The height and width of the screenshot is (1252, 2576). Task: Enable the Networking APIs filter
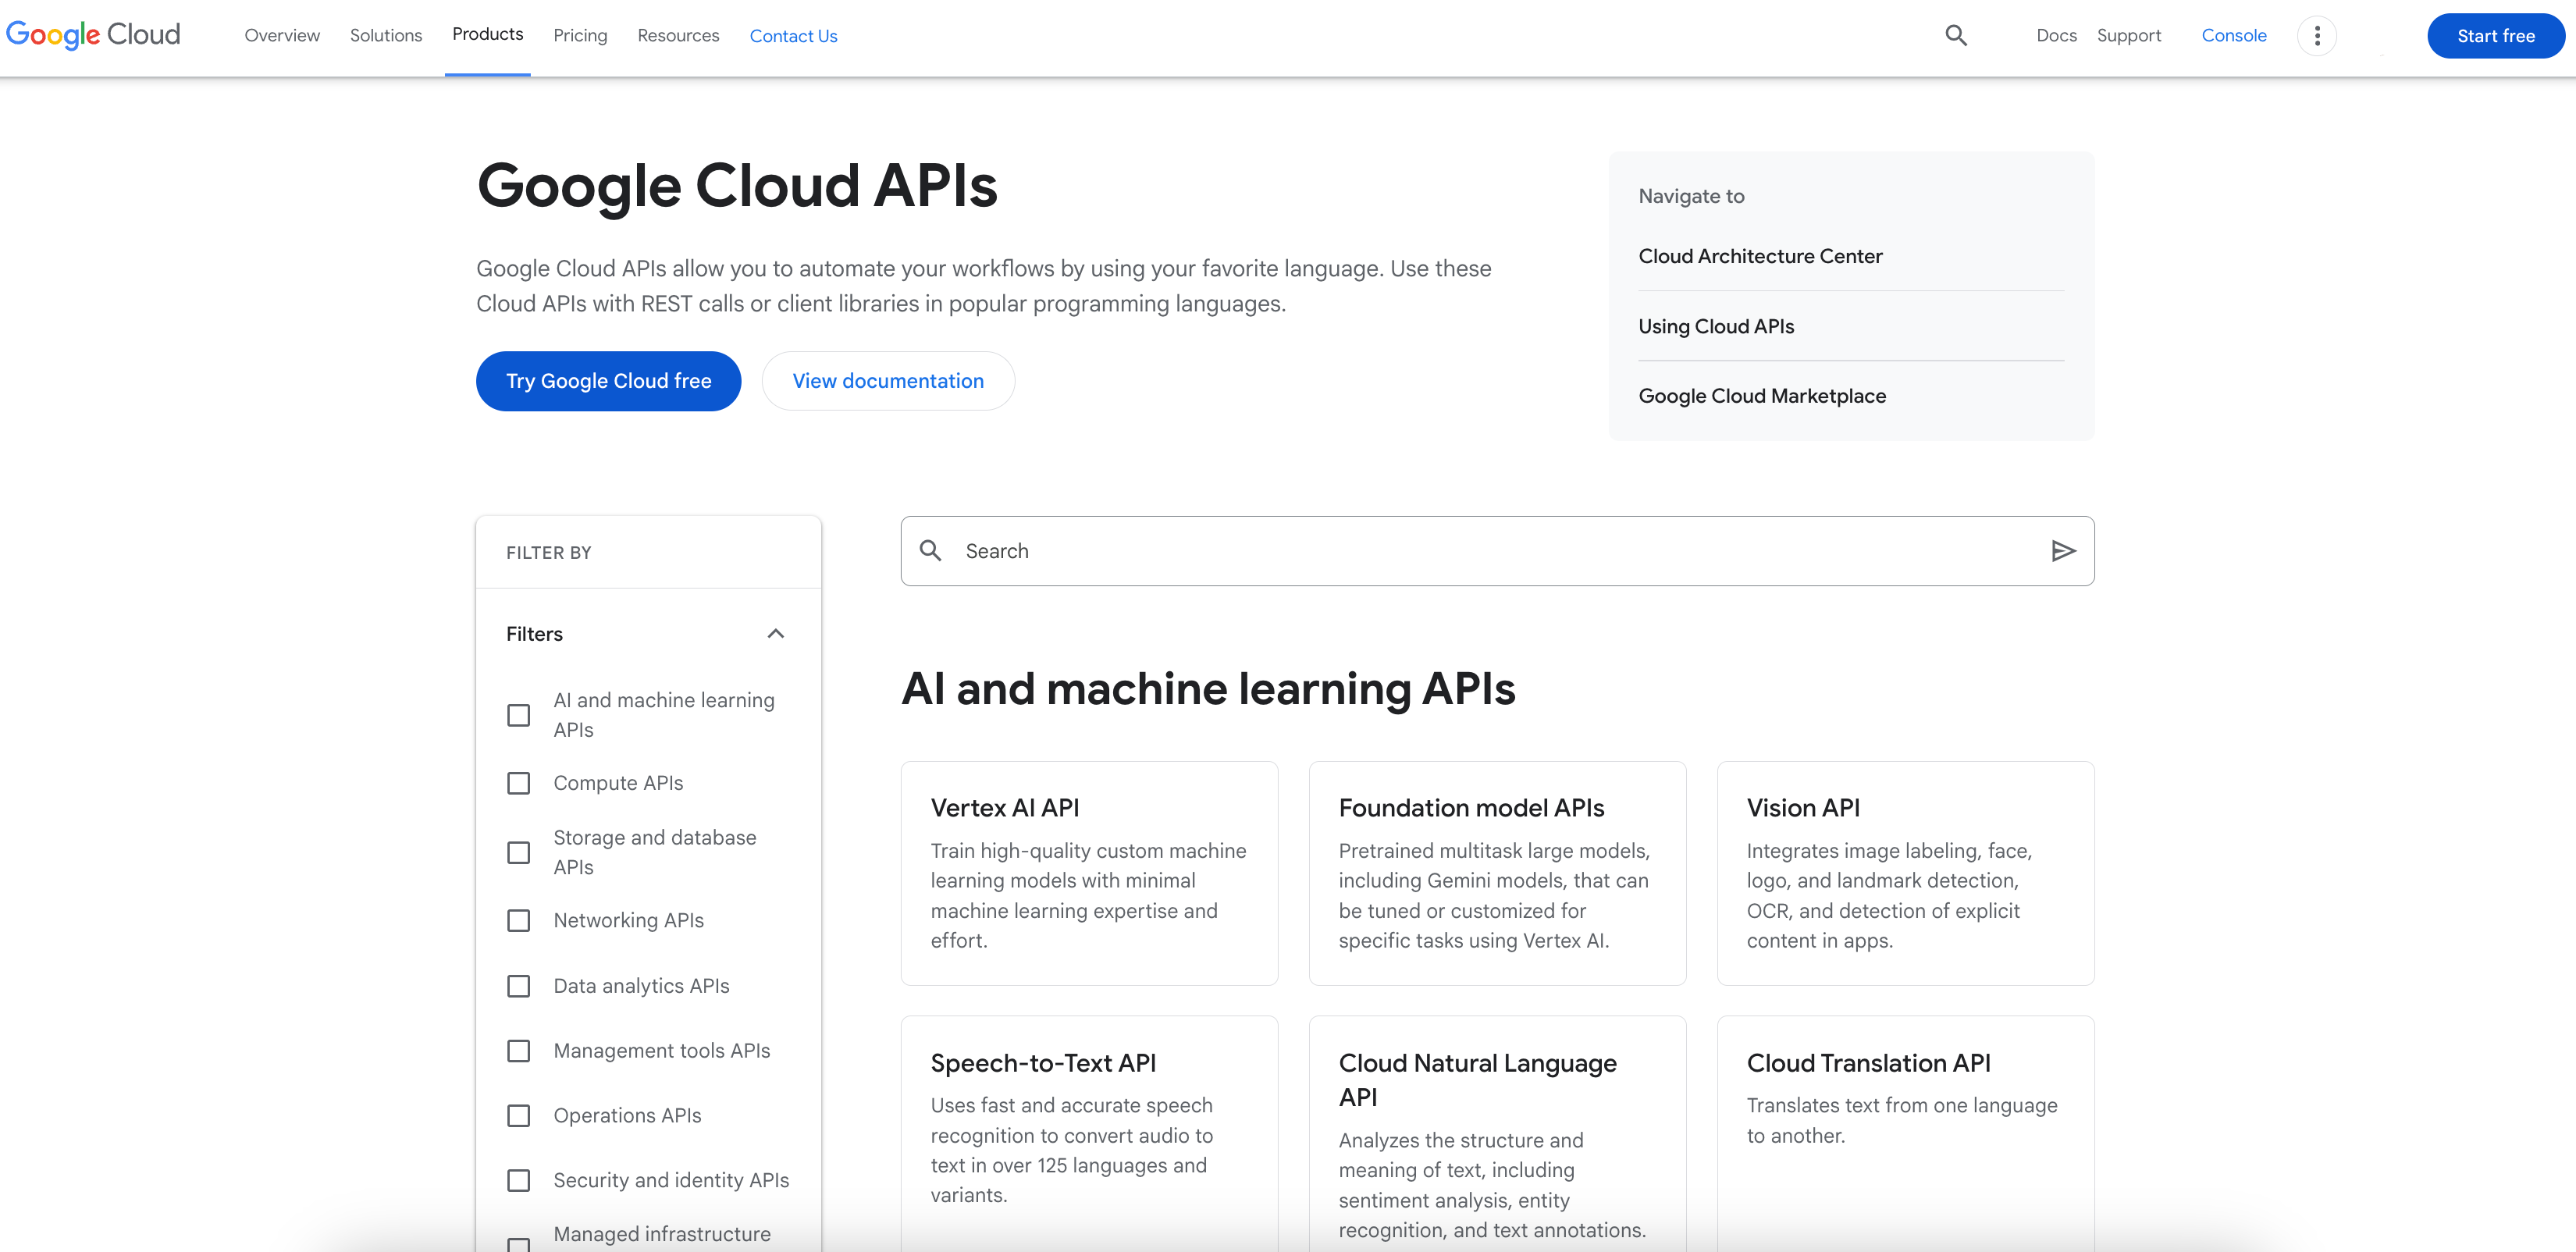(518, 920)
